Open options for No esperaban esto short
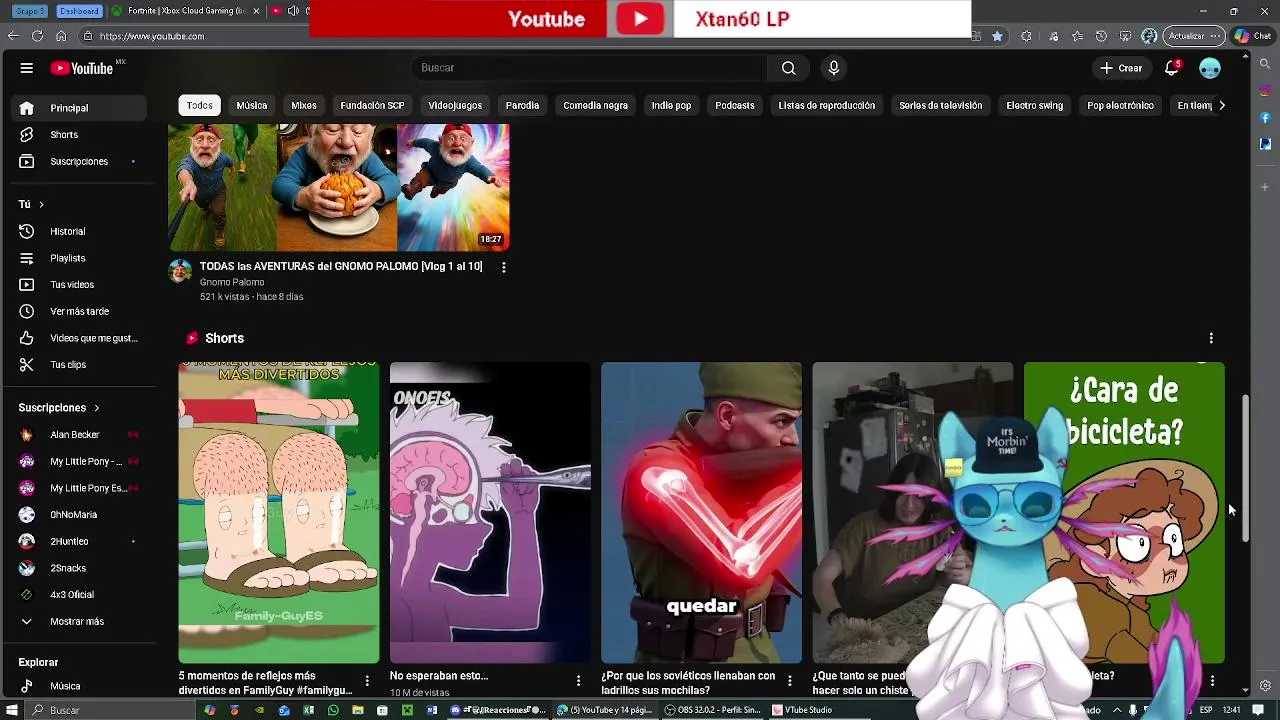This screenshot has height=720, width=1280. pos(578,681)
